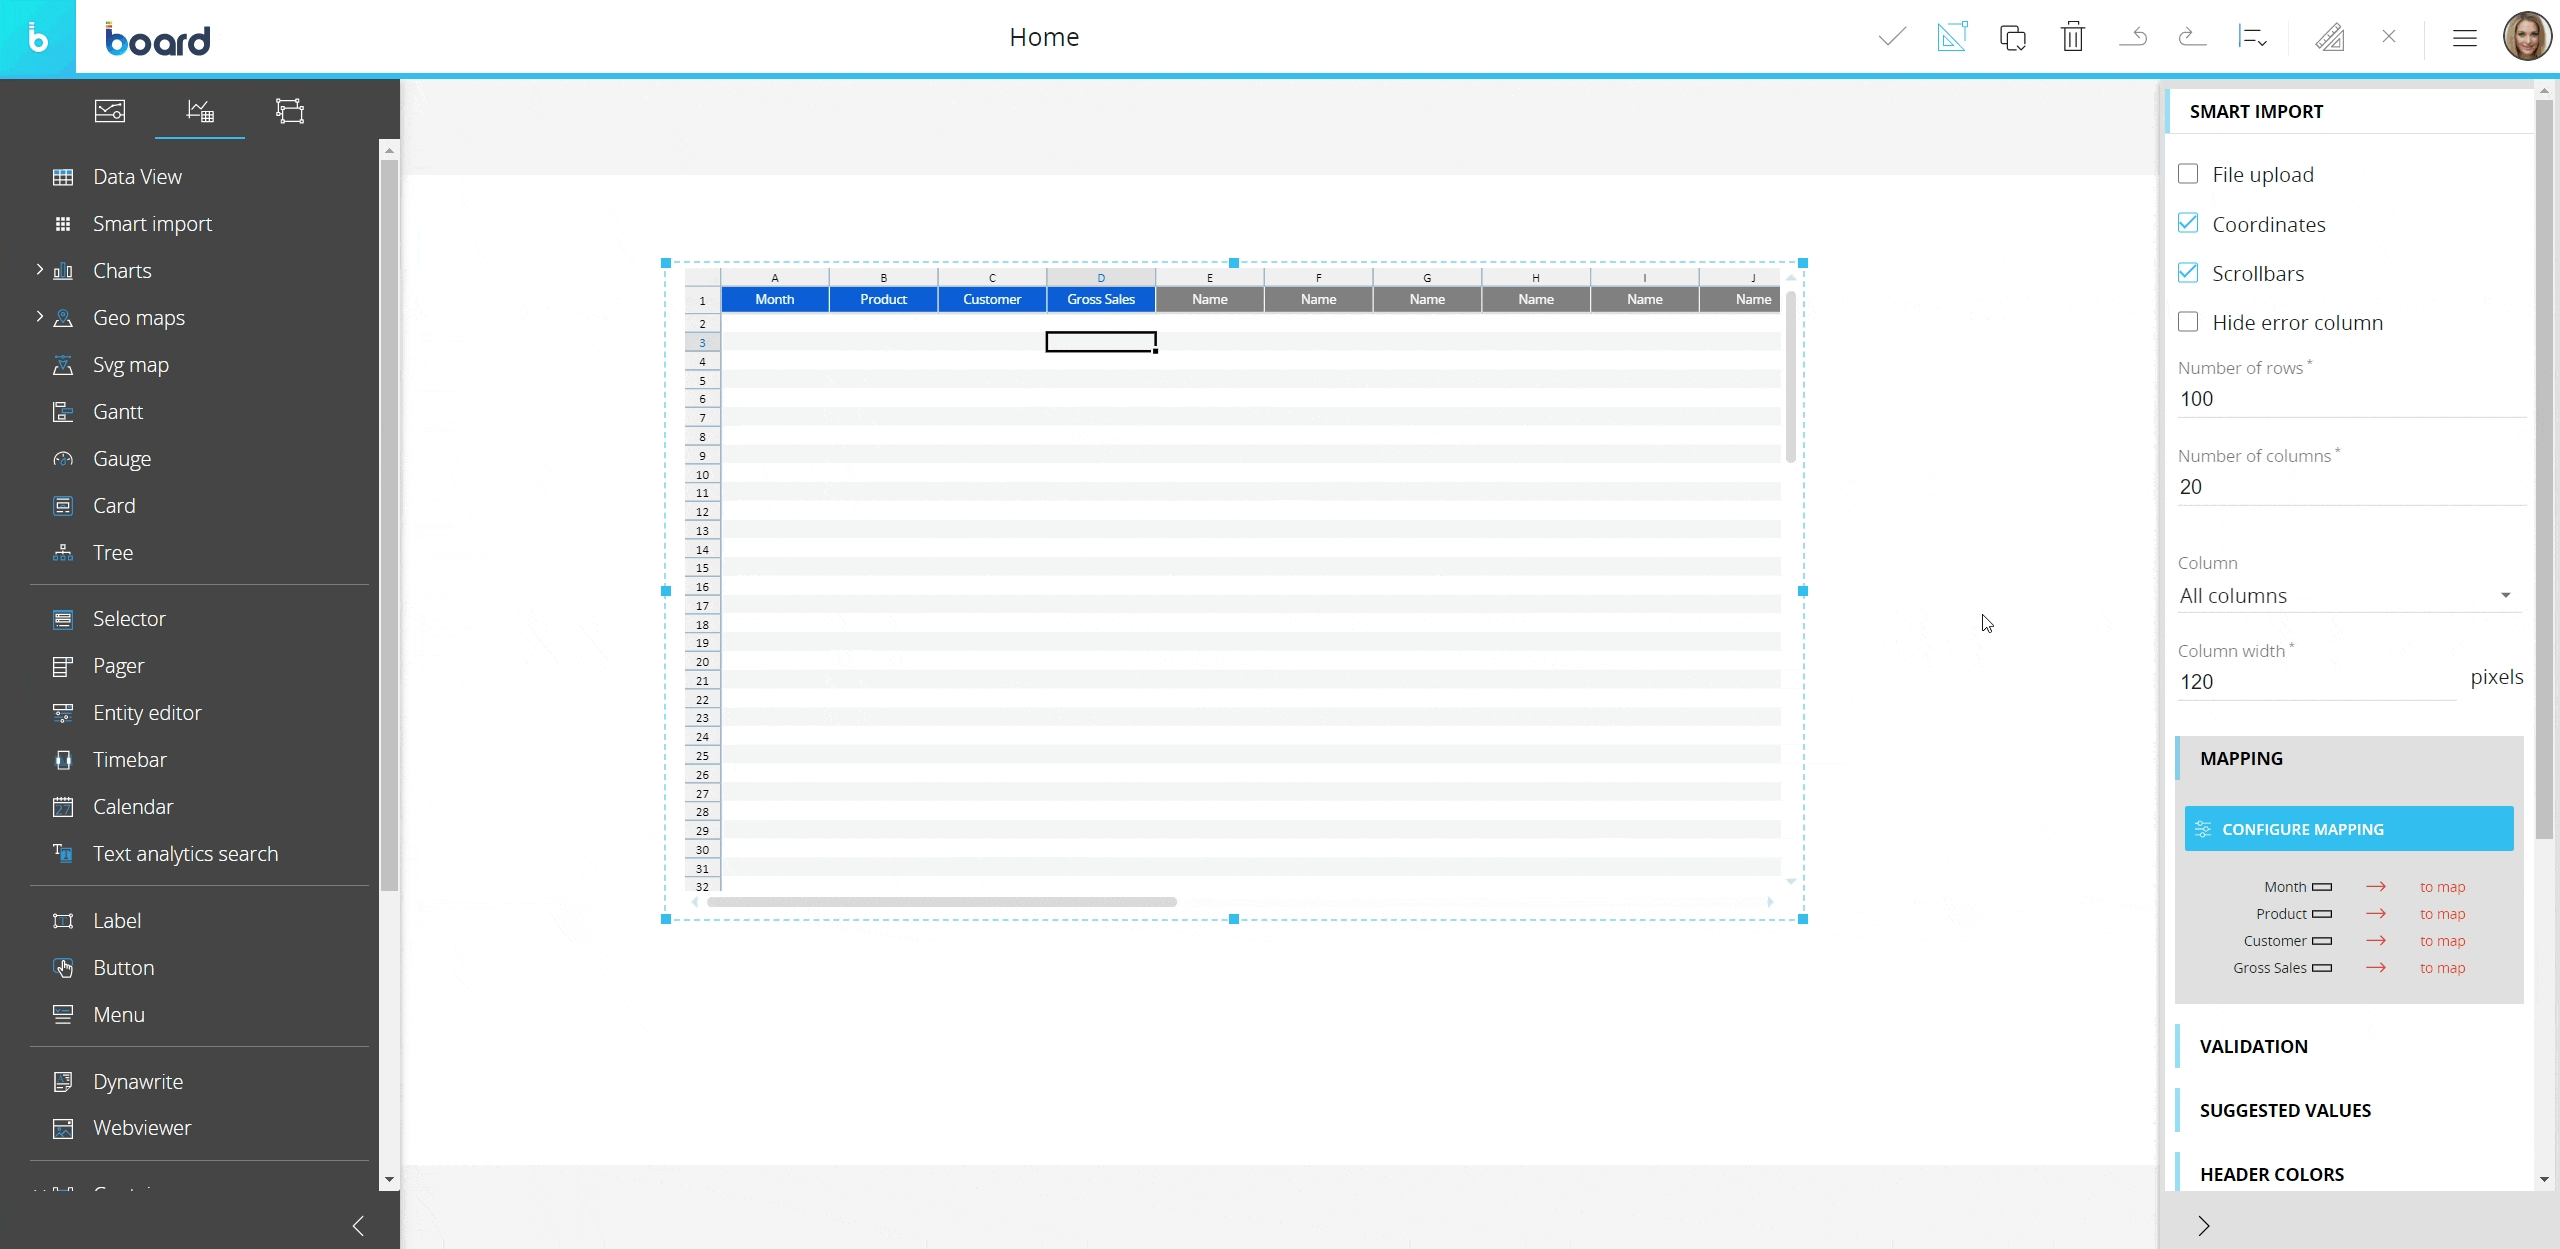2560x1249 pixels.
Task: Collapse the left object panel
Action: click(358, 1226)
